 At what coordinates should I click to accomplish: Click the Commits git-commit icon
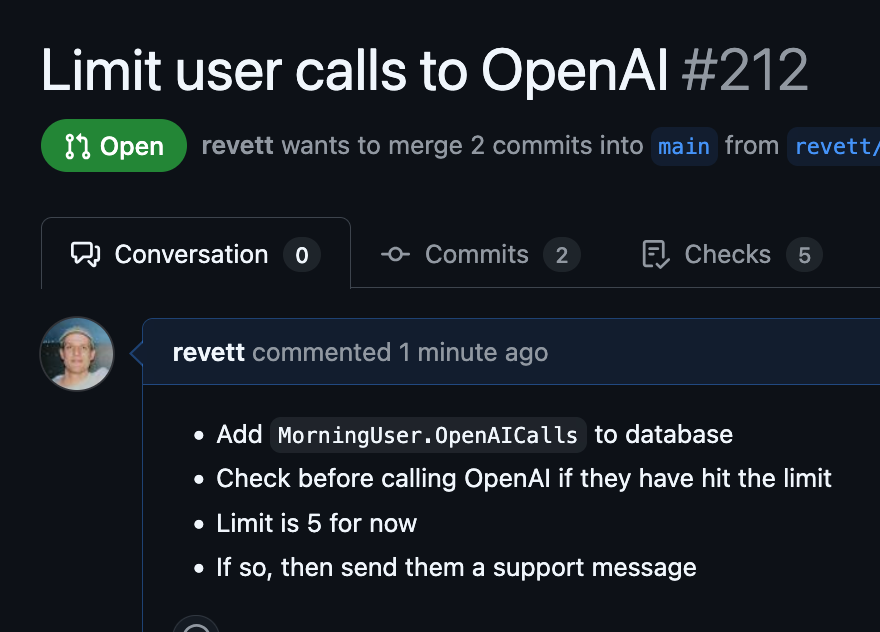395,254
